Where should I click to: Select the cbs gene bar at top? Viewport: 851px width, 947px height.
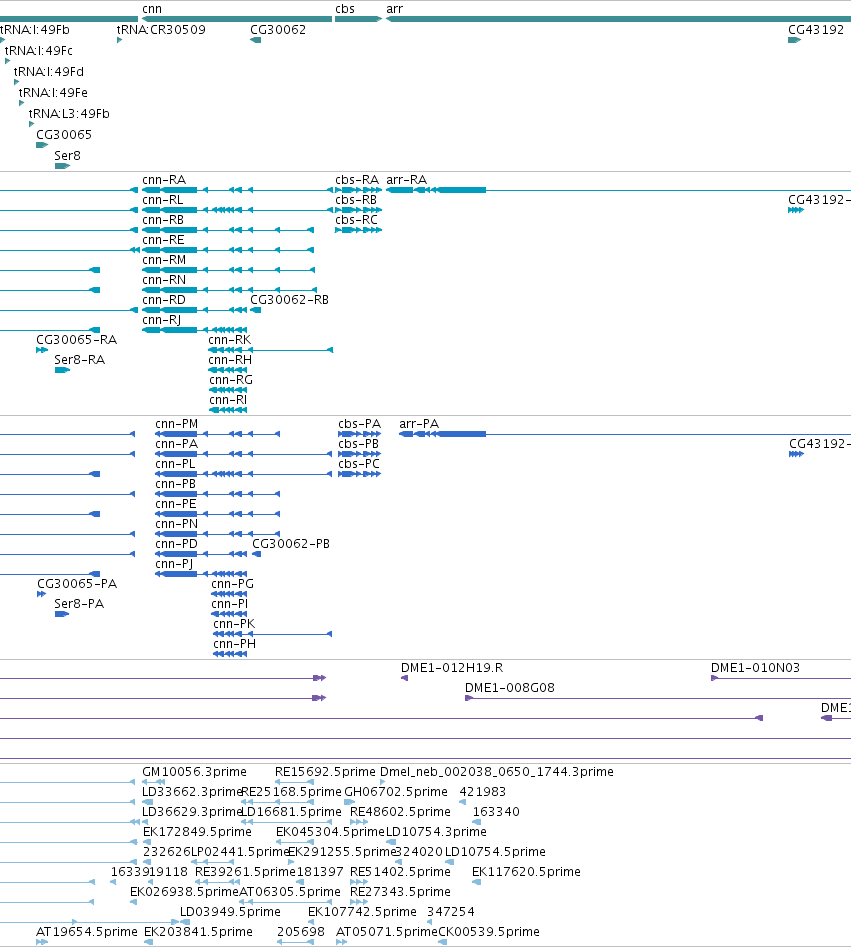point(358,19)
